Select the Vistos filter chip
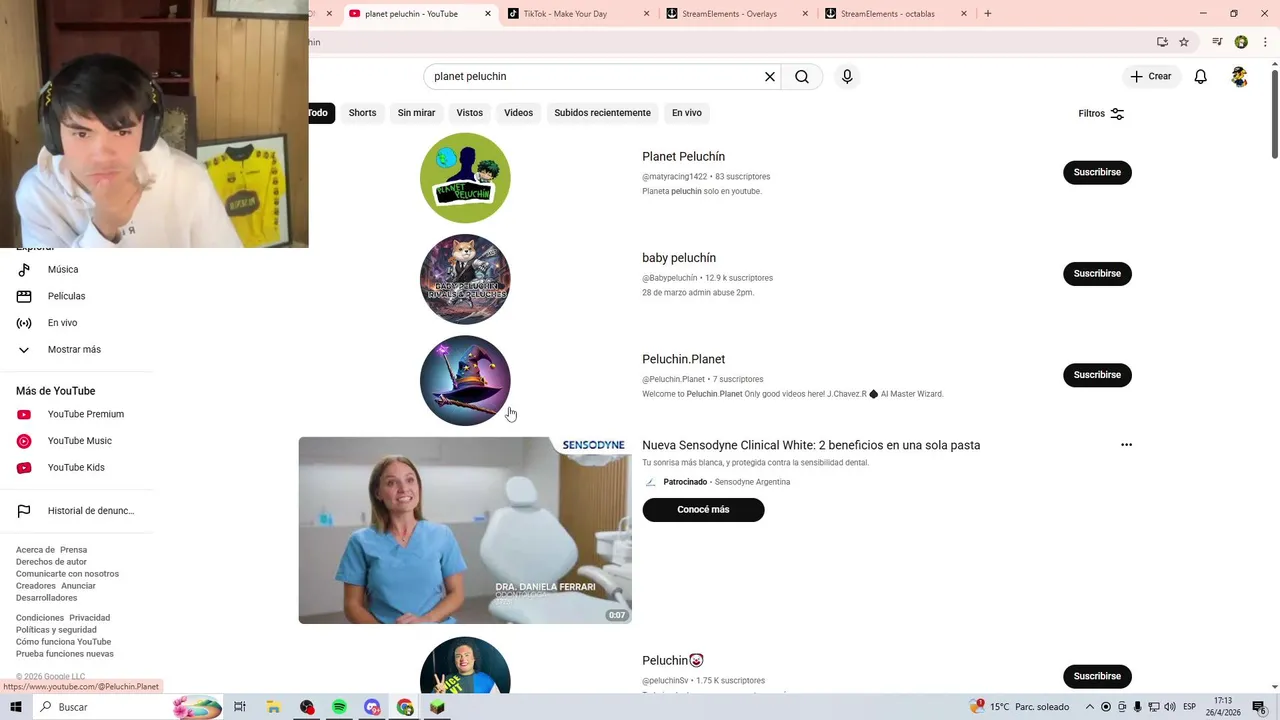This screenshot has height=720, width=1280. coord(470,113)
